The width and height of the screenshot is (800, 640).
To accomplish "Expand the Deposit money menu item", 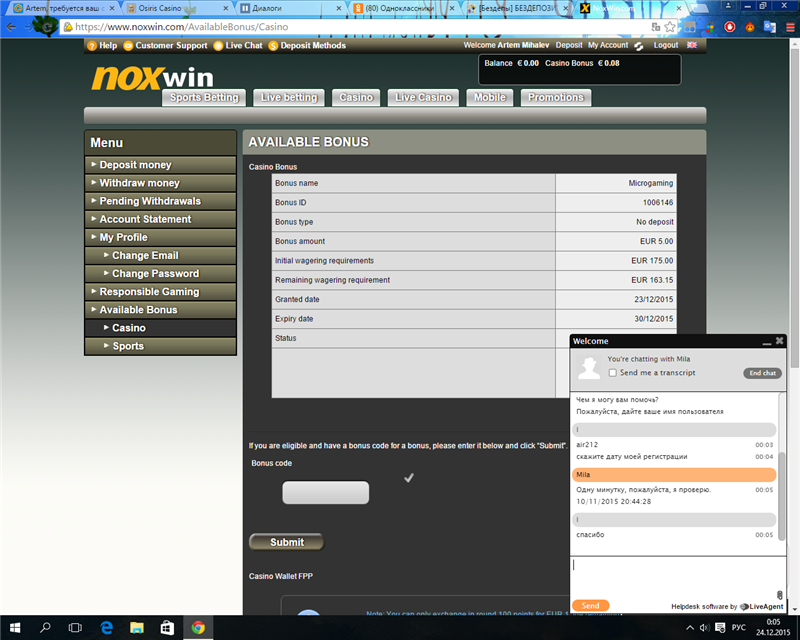I will pyautogui.click(x=135, y=165).
